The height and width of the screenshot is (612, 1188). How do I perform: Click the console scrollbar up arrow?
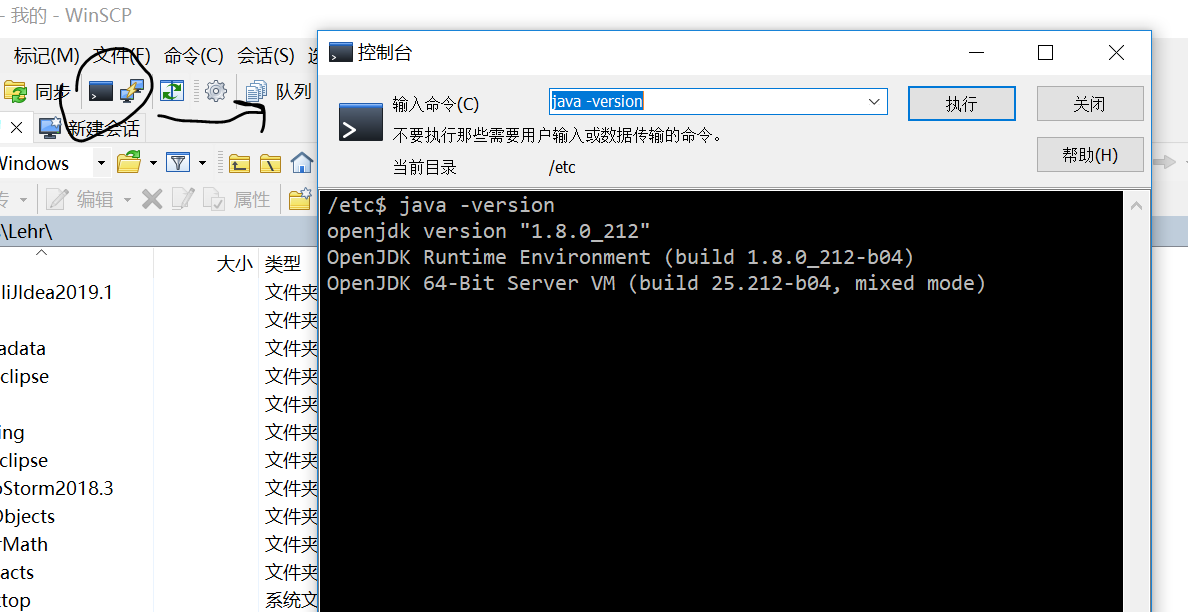click(1136, 205)
